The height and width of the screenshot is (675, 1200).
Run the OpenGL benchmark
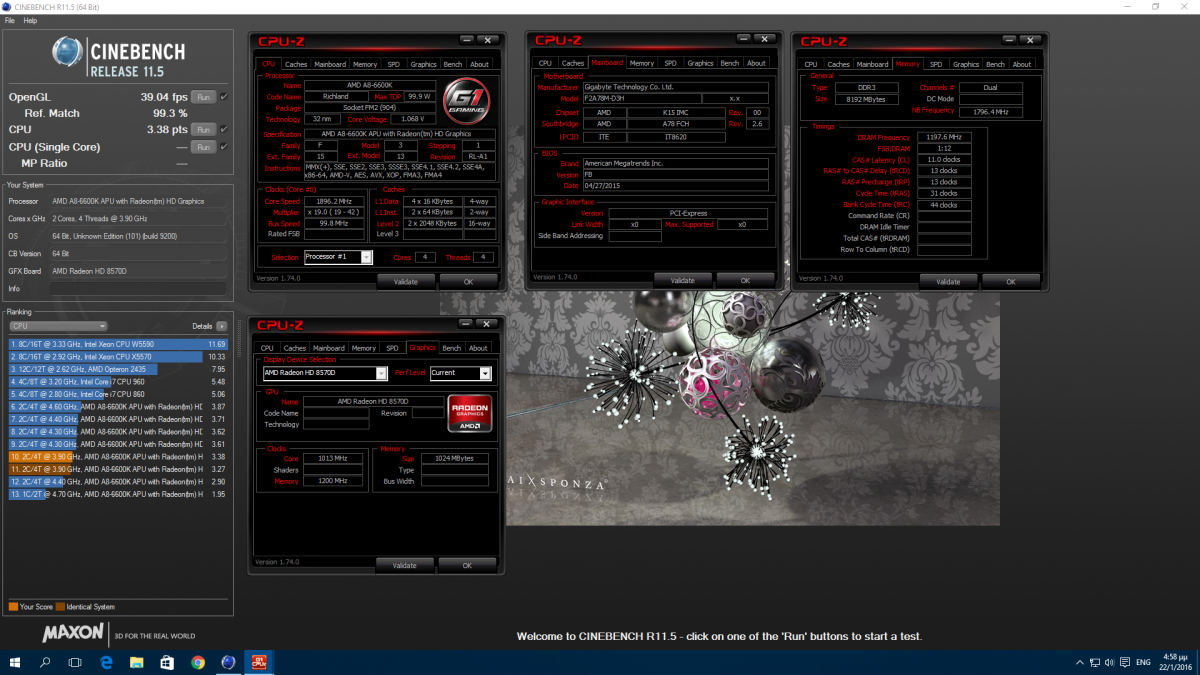(204, 97)
